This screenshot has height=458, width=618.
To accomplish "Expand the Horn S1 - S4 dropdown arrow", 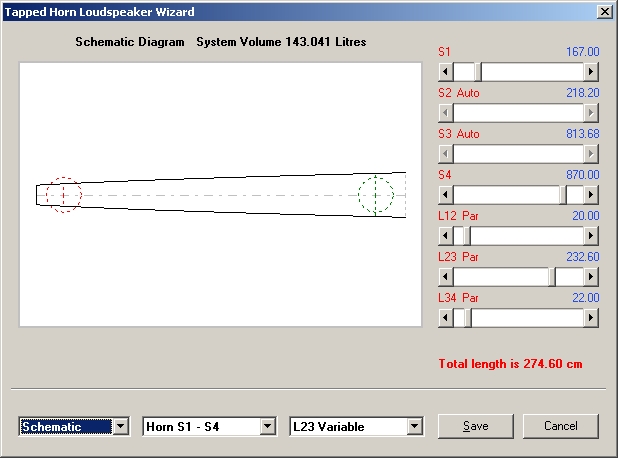I will tap(268, 426).
